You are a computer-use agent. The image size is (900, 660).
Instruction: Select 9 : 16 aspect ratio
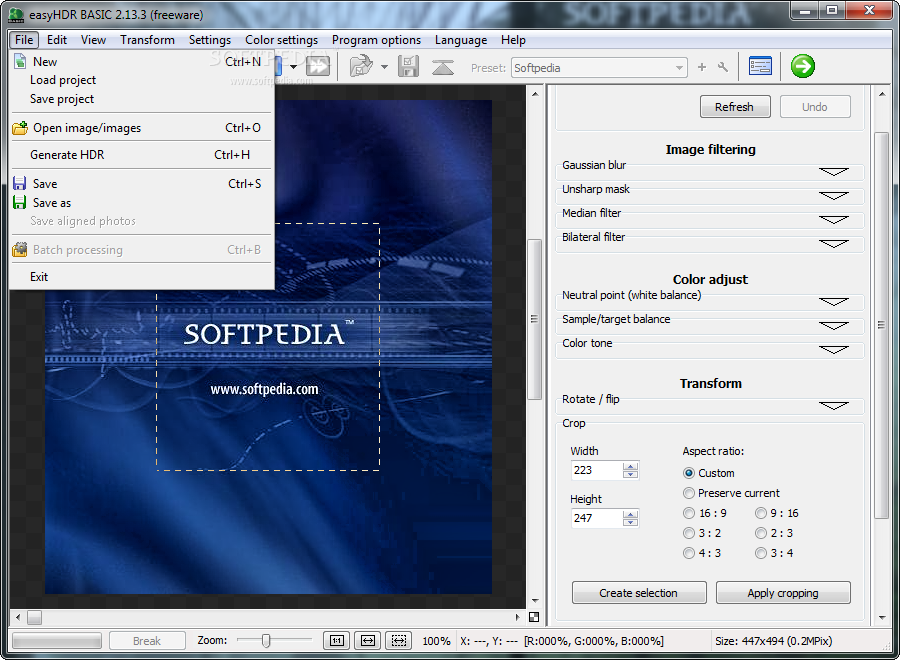pyautogui.click(x=761, y=513)
